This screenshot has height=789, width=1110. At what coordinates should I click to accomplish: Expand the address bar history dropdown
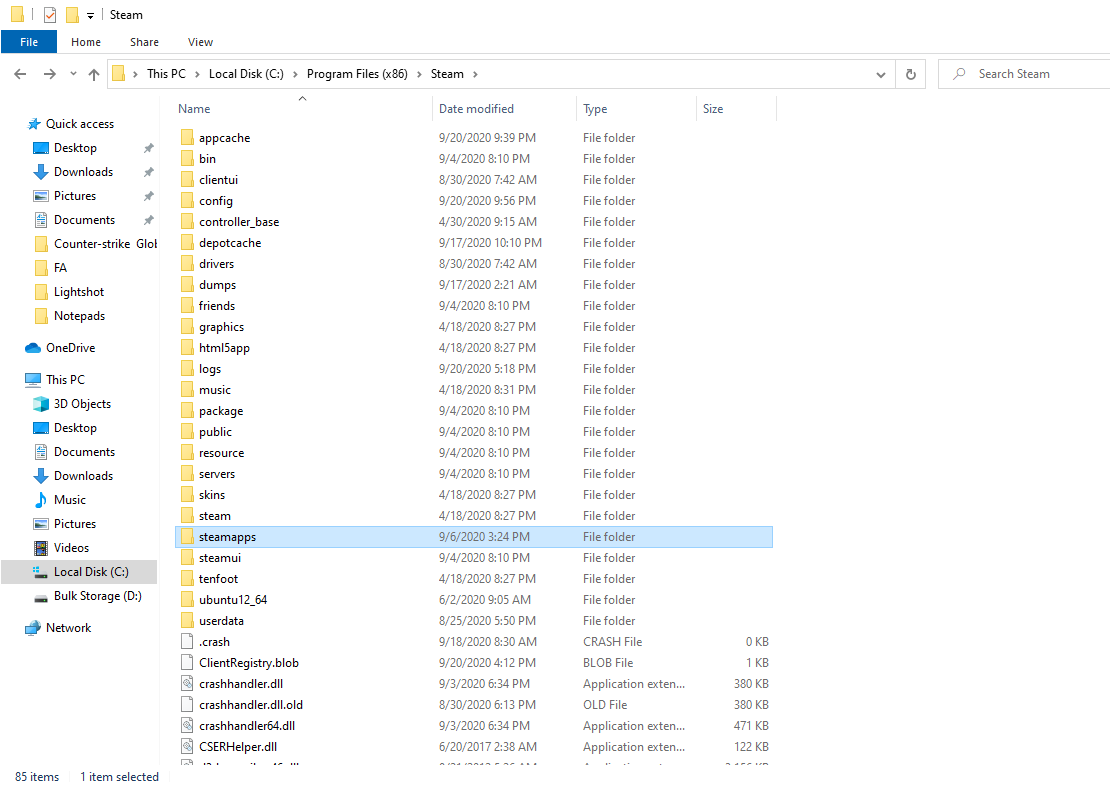tap(881, 74)
